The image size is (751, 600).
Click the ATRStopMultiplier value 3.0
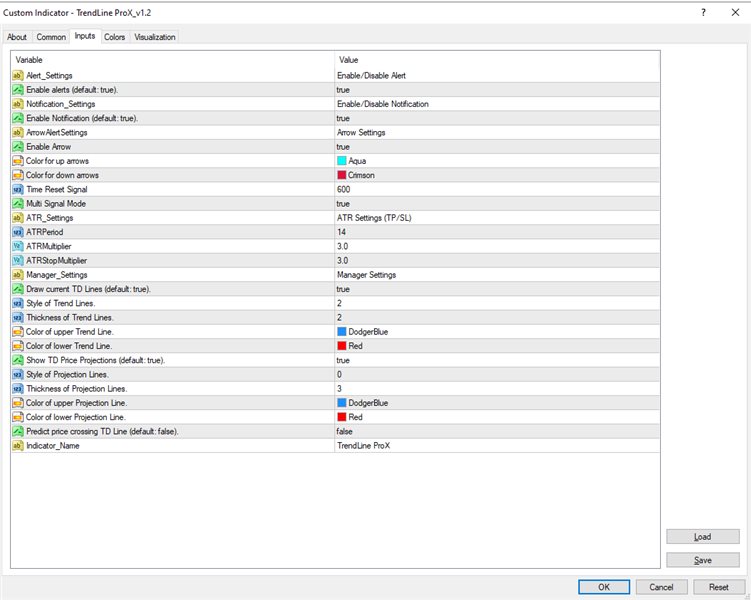click(342, 260)
